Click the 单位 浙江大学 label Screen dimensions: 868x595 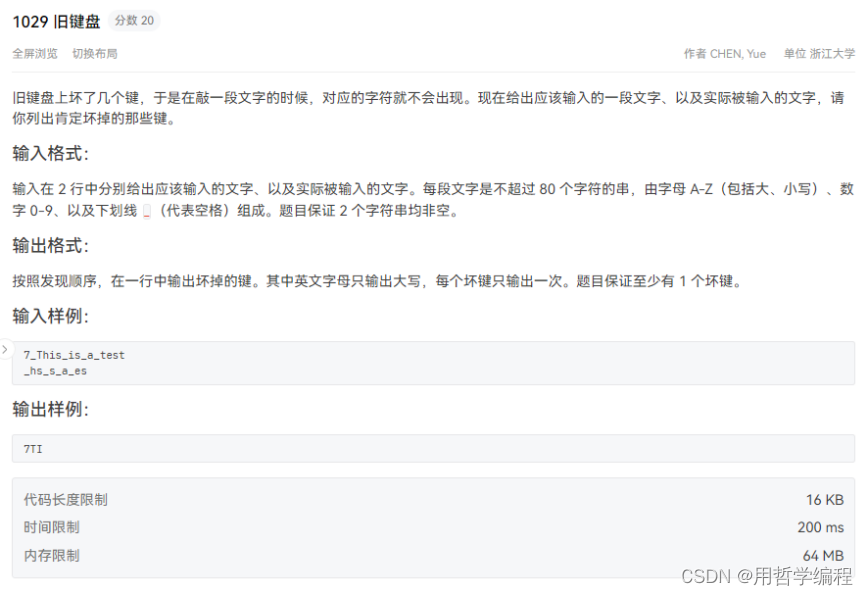pos(819,54)
